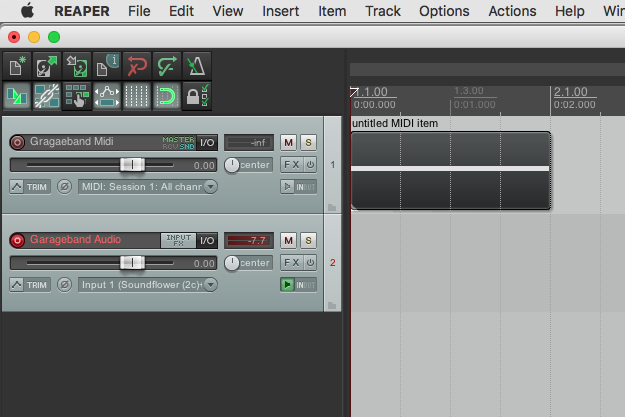
Task: Invert phase on Gragaeband Midi track
Action: 64,187
